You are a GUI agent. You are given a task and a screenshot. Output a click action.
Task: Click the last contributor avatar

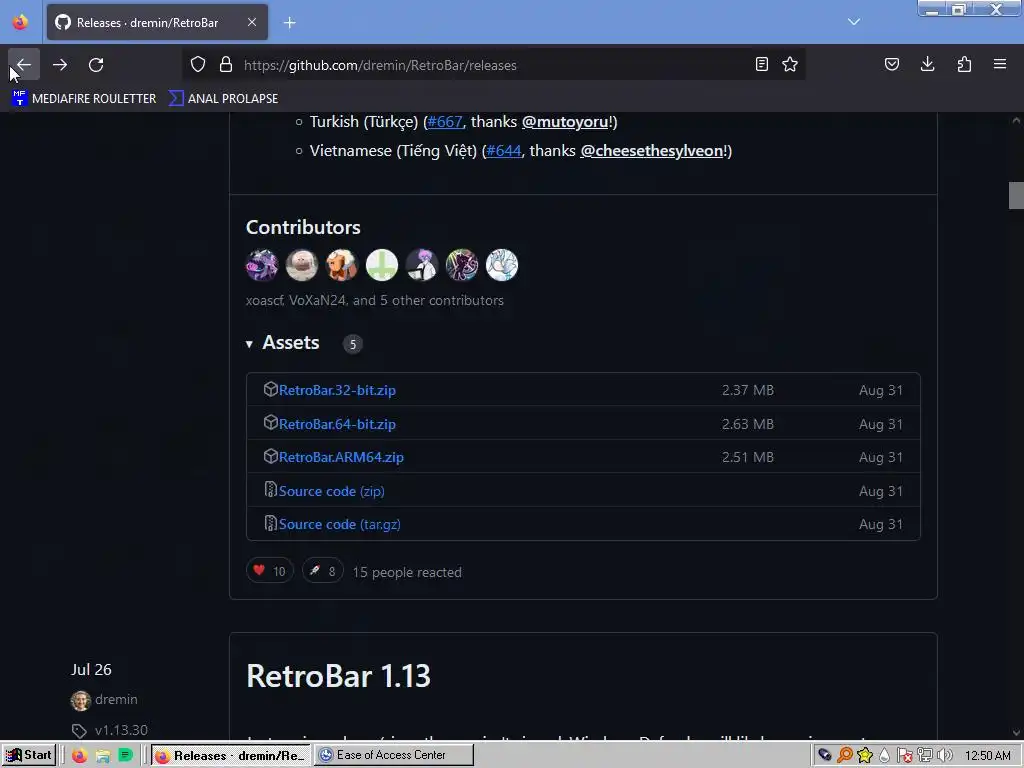coord(502,265)
